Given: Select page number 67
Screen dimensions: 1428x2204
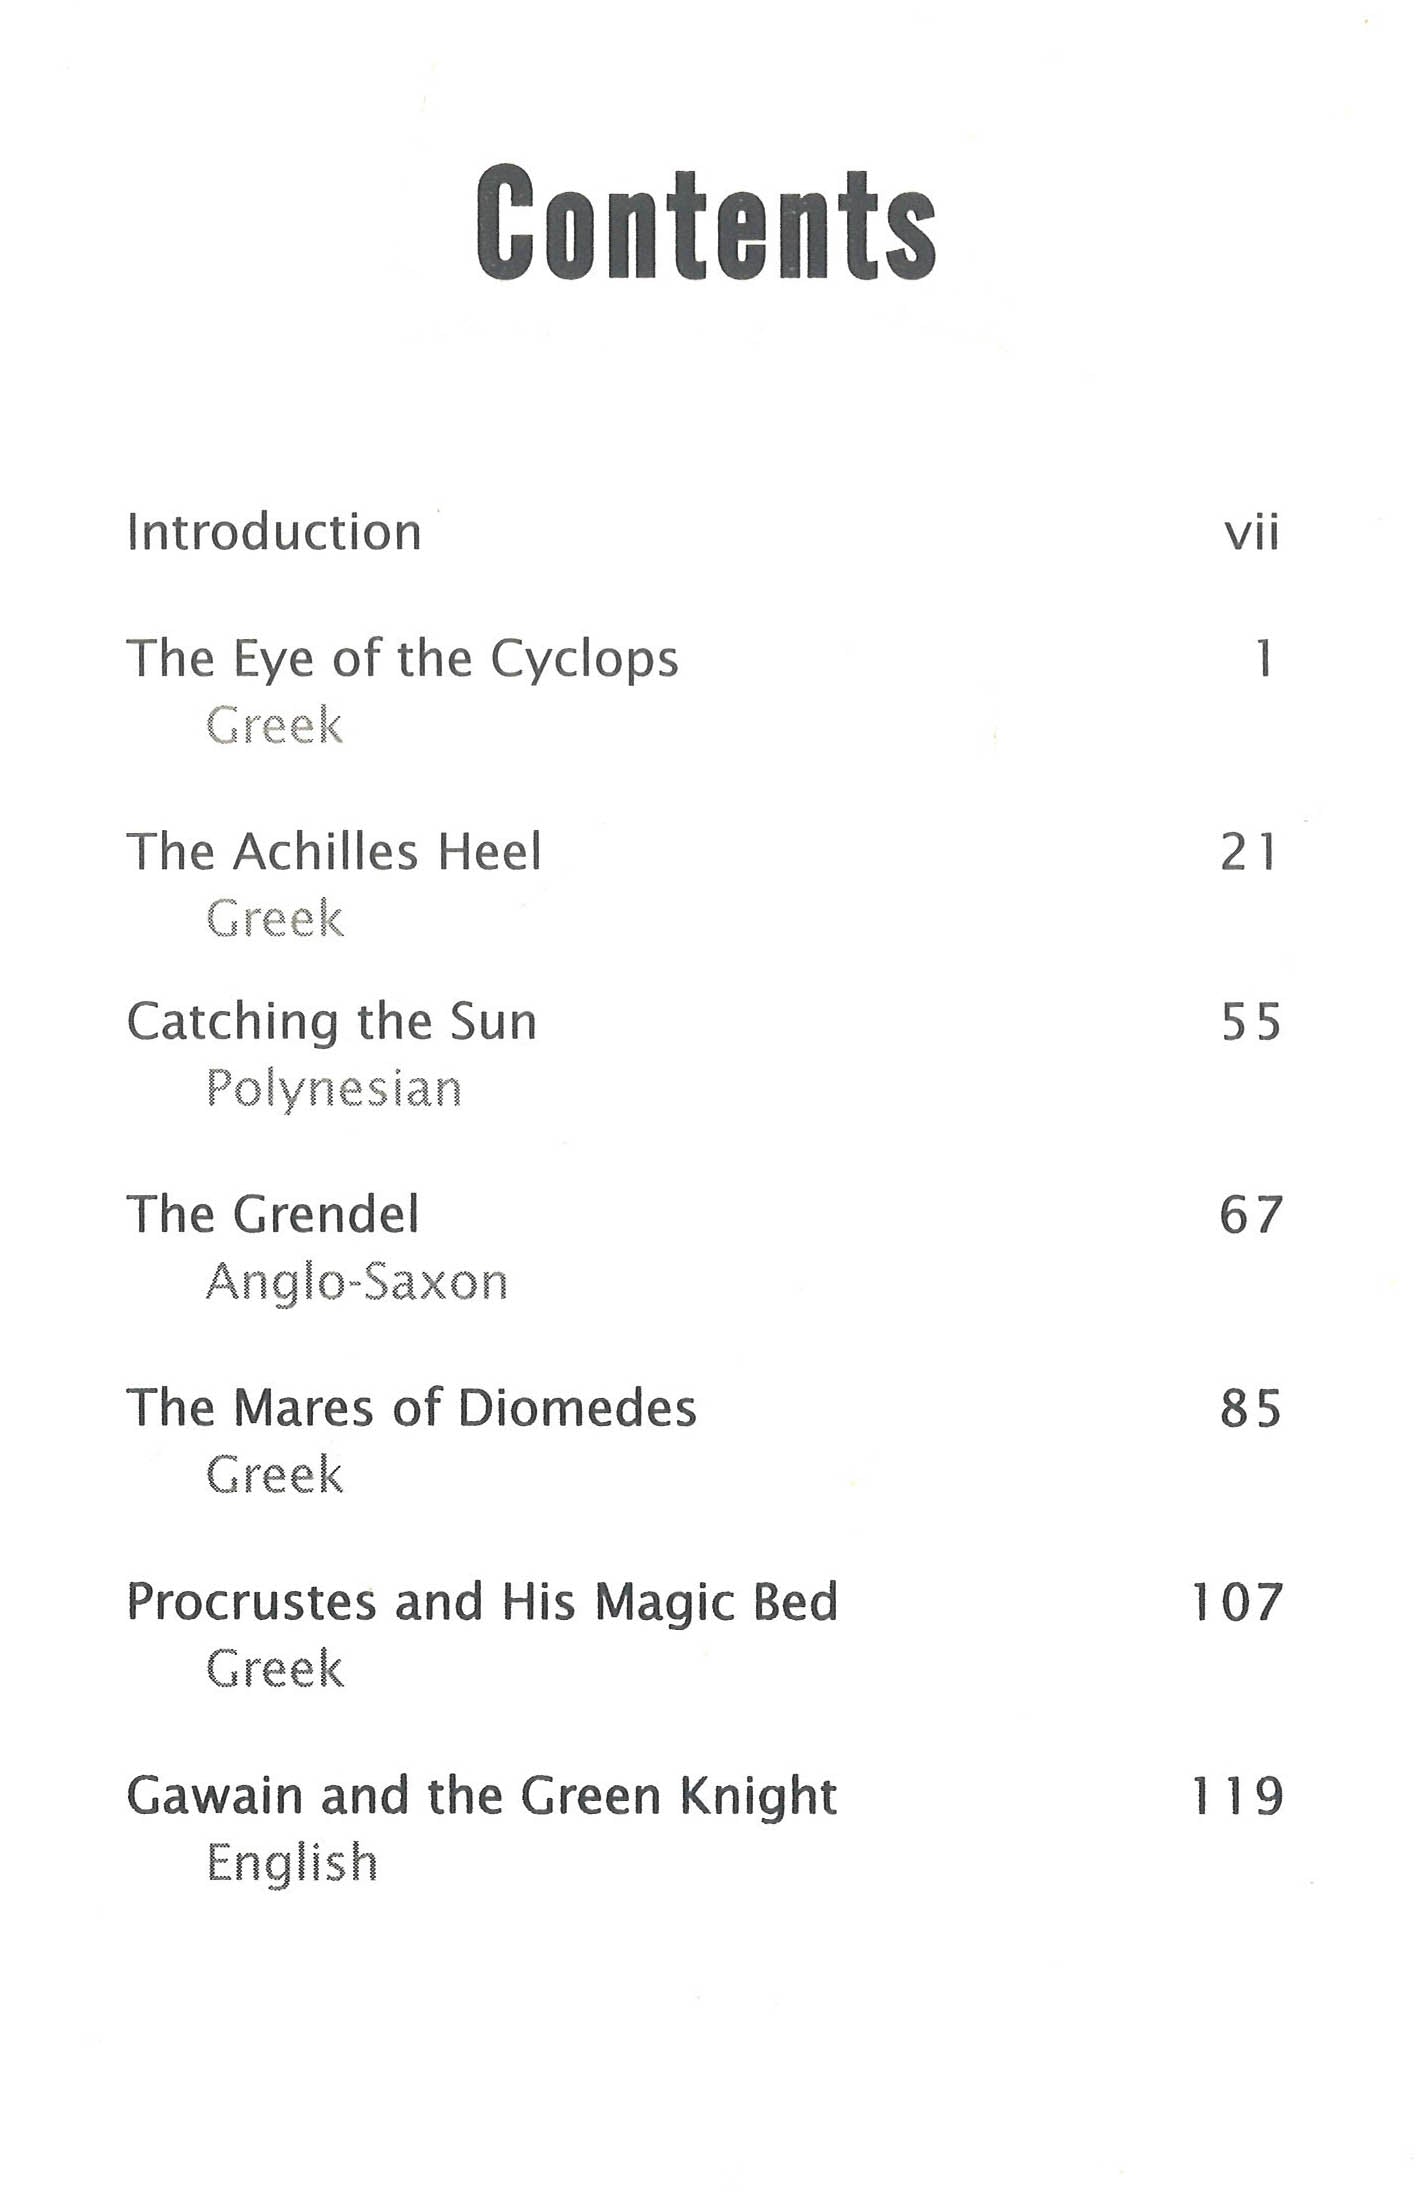Looking at the screenshot, I should coord(1250,1216).
